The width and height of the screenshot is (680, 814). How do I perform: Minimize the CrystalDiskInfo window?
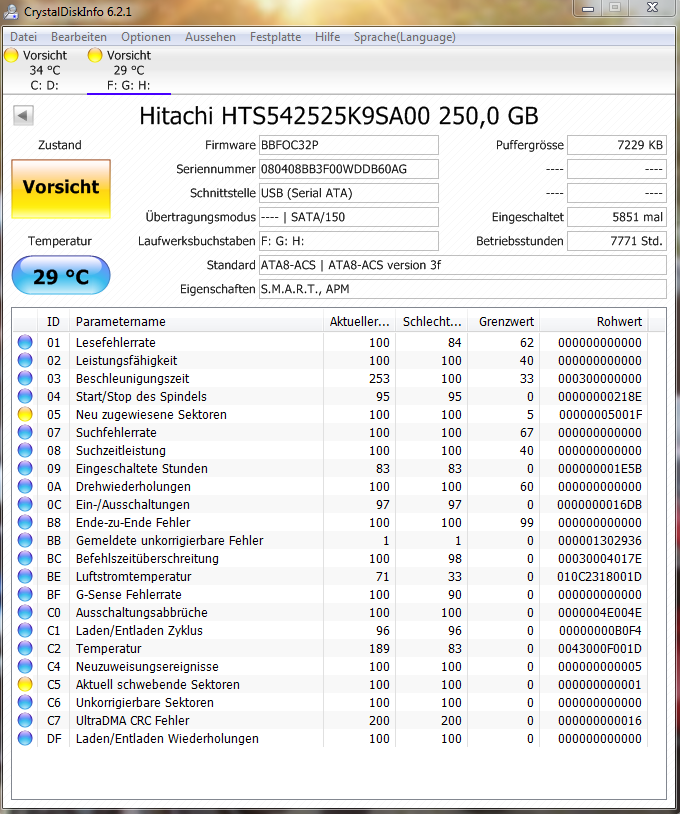pos(588,8)
